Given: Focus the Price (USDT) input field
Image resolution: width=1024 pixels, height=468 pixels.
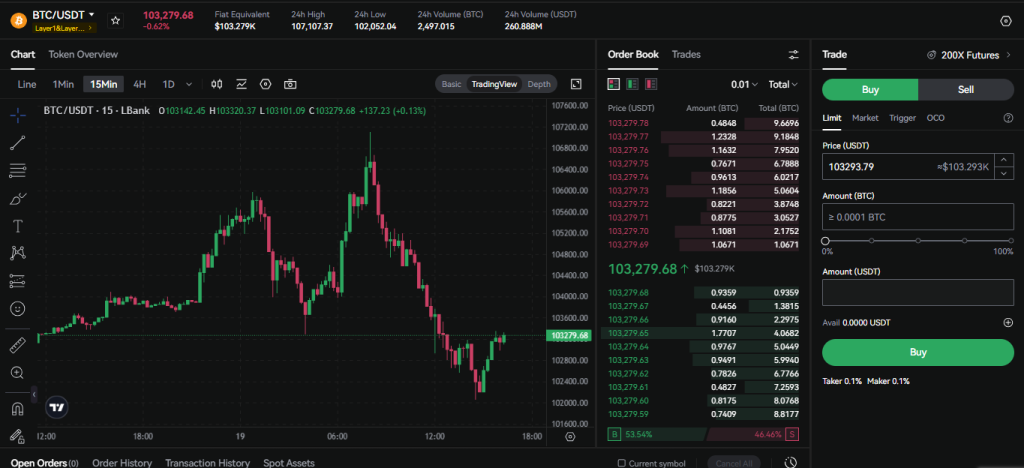Looking at the screenshot, I should (908, 167).
